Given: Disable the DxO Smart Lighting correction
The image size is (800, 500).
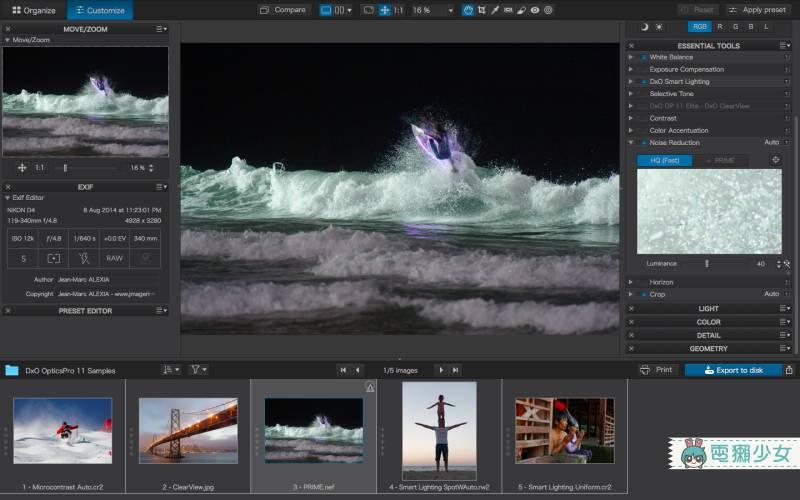Looking at the screenshot, I should pos(643,82).
